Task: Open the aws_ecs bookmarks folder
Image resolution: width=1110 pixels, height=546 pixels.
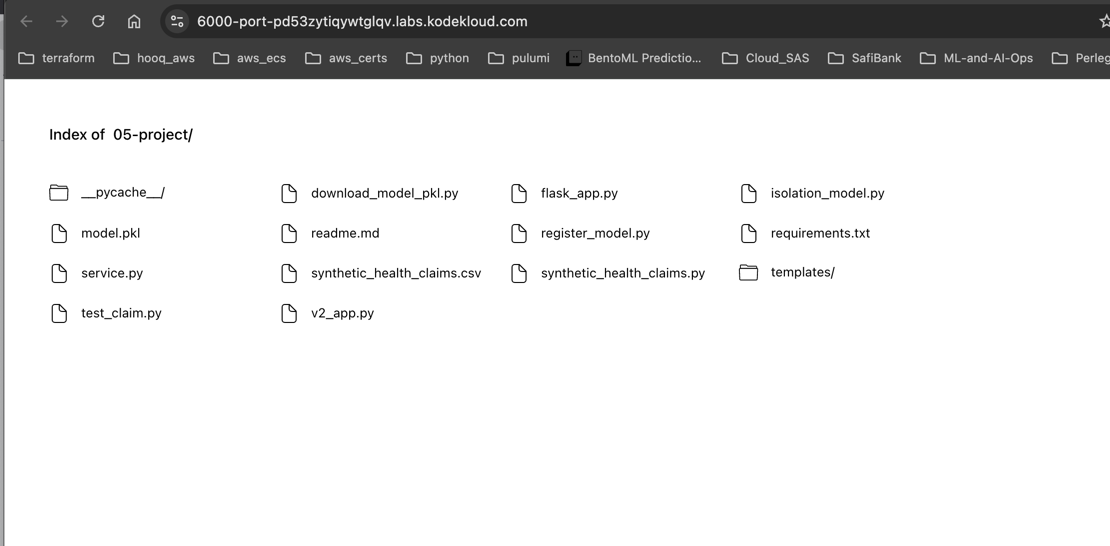Action: pyautogui.click(x=249, y=58)
